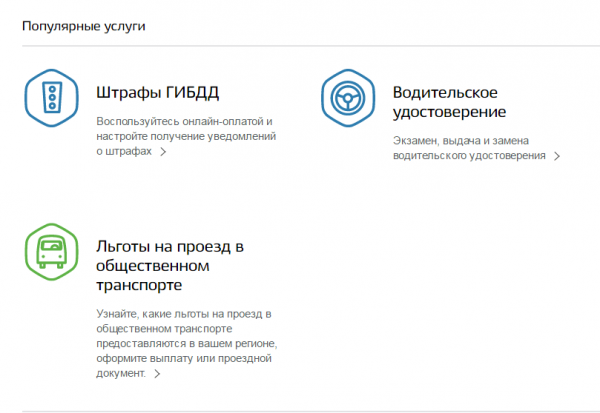Open Льготы на проезд в общественном транспорте heading

[x=170, y=266]
